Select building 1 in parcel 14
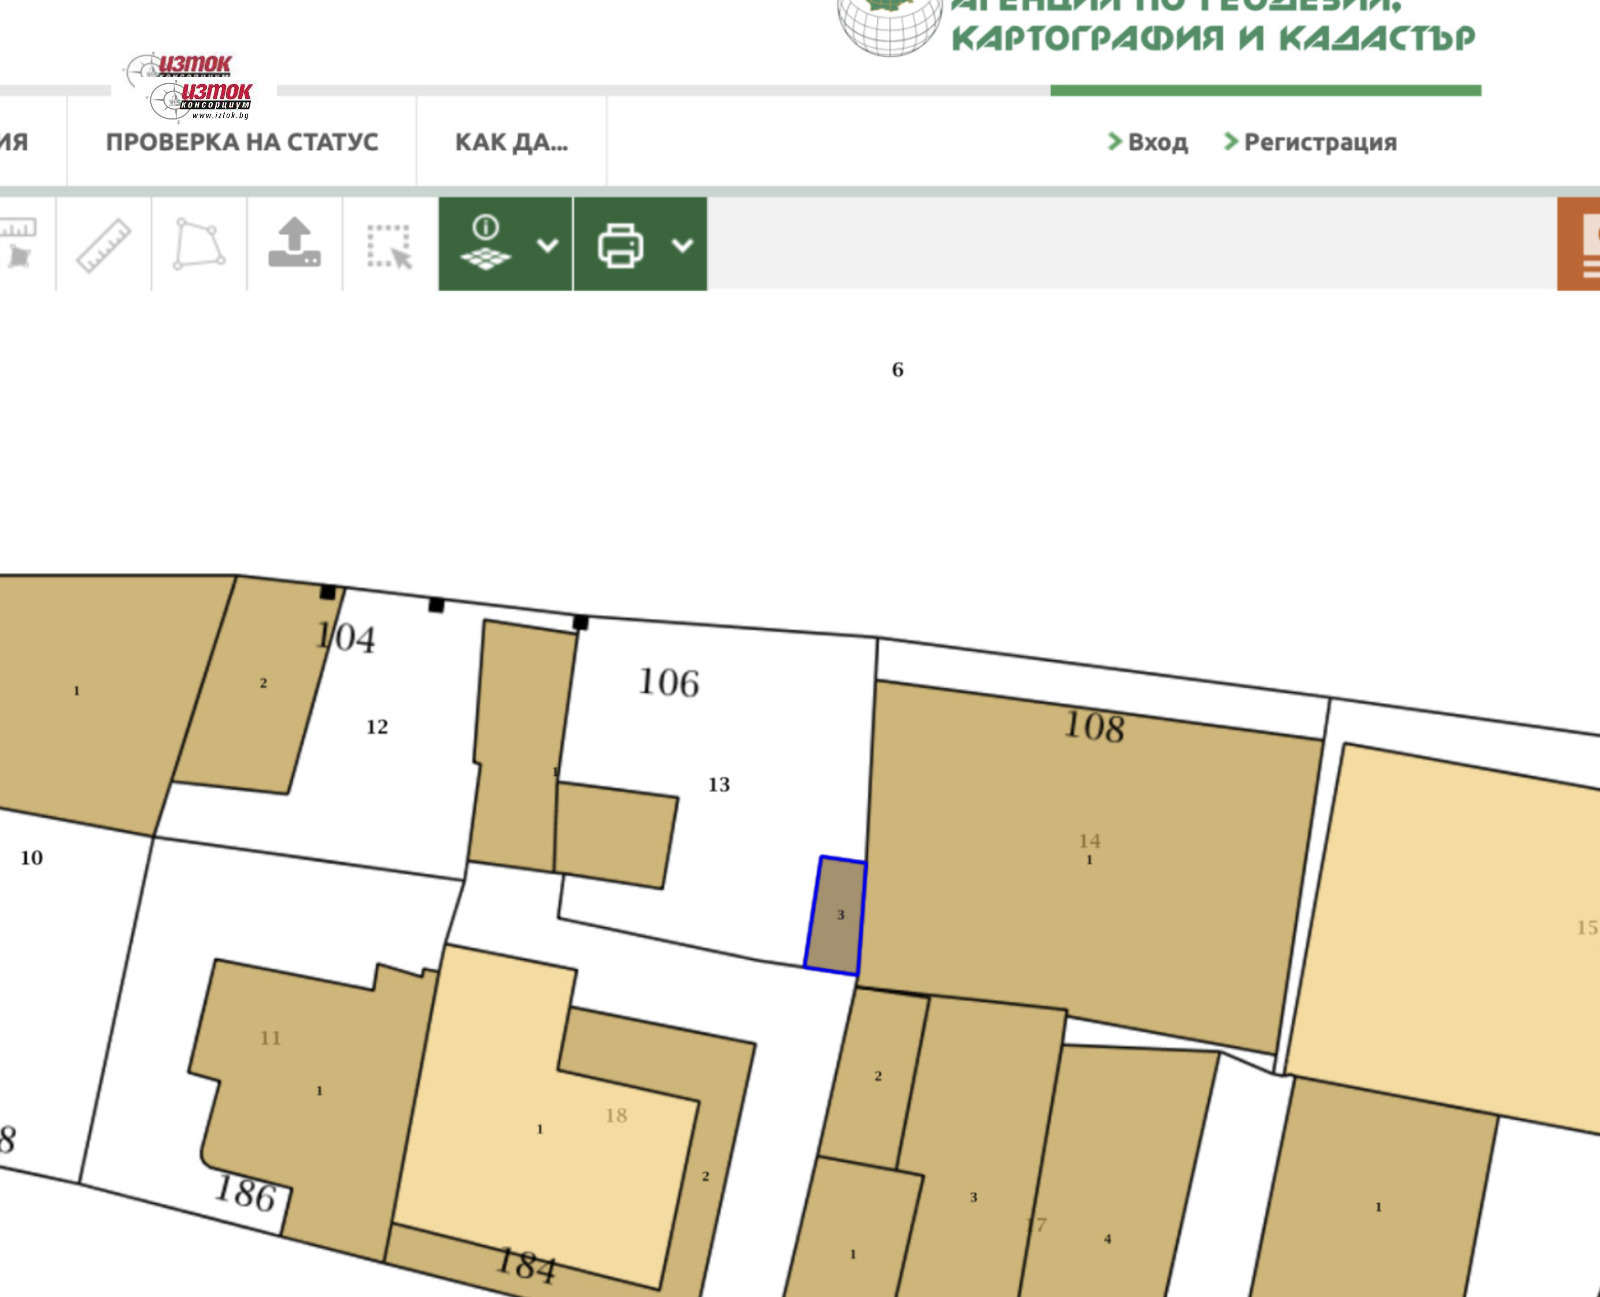 pyautogui.click(x=1090, y=880)
